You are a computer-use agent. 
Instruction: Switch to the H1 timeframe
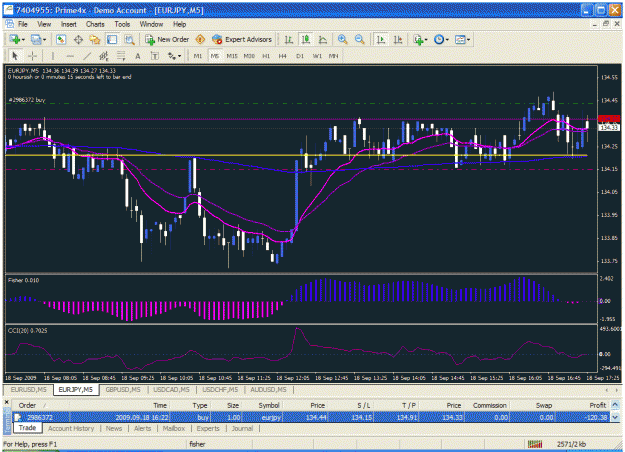(x=266, y=56)
